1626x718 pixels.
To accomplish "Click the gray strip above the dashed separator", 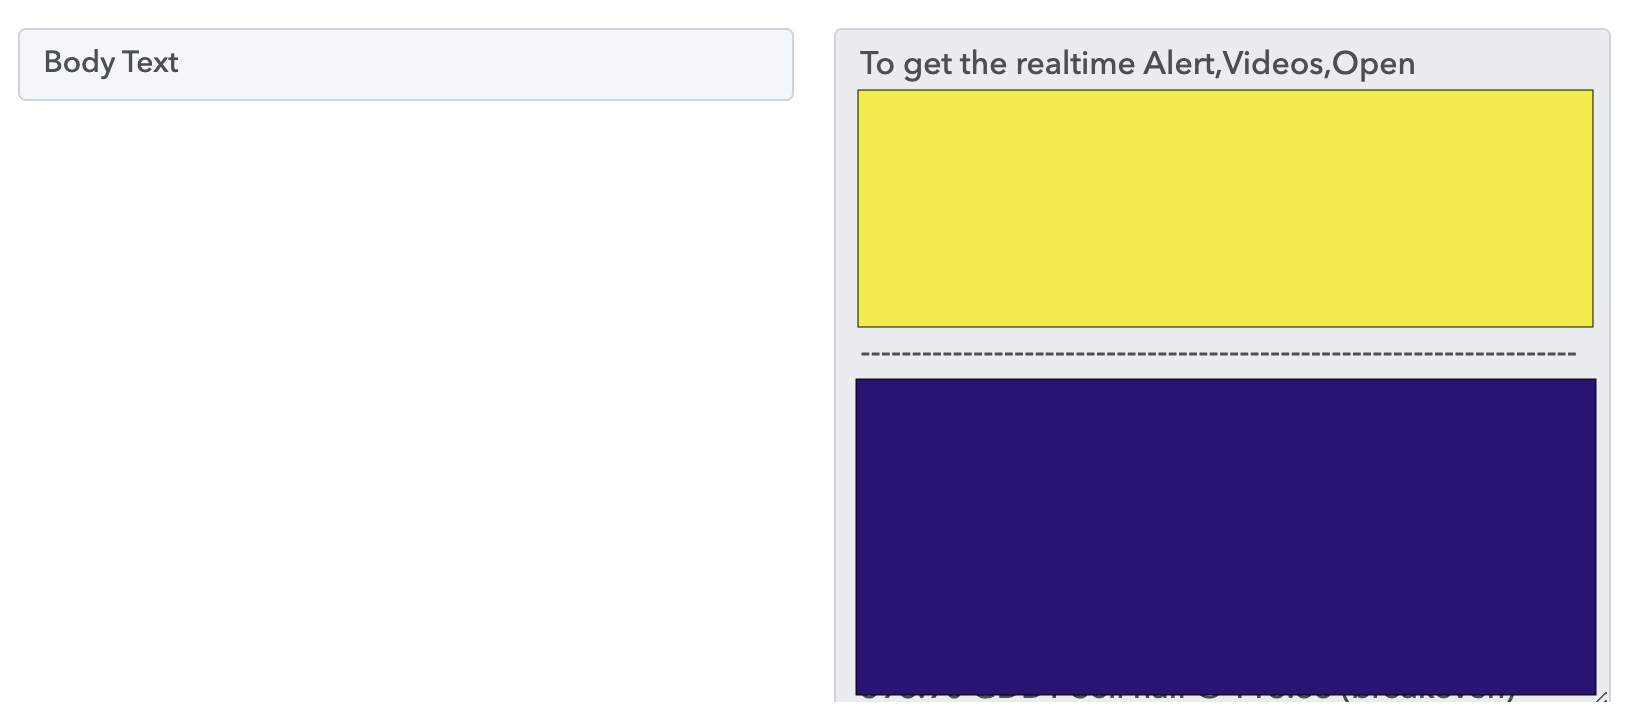I will (1225, 337).
